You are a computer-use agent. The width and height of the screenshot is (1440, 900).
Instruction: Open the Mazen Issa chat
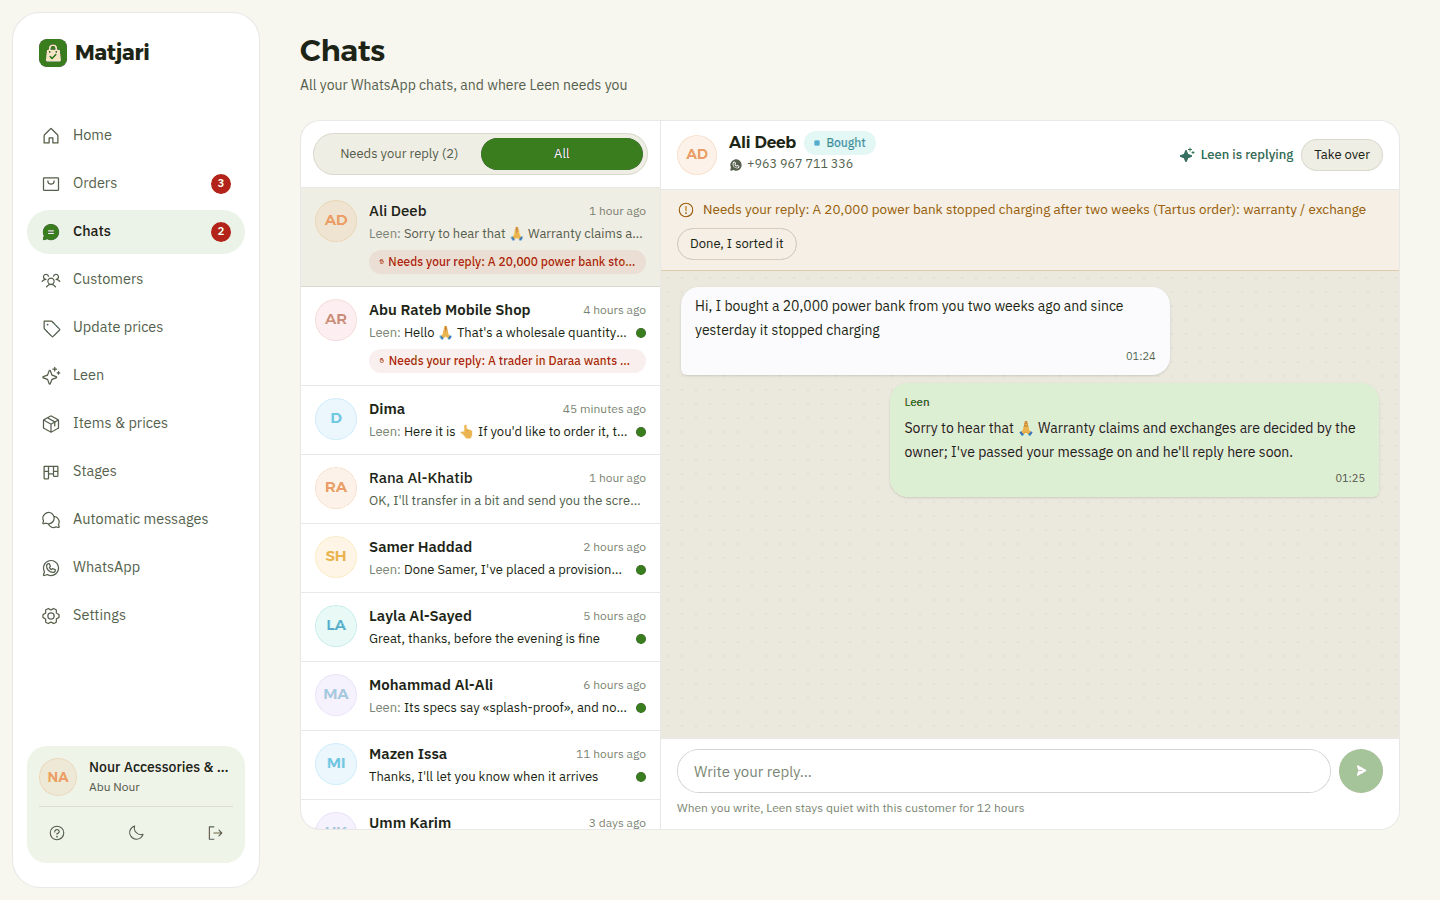coord(480,765)
